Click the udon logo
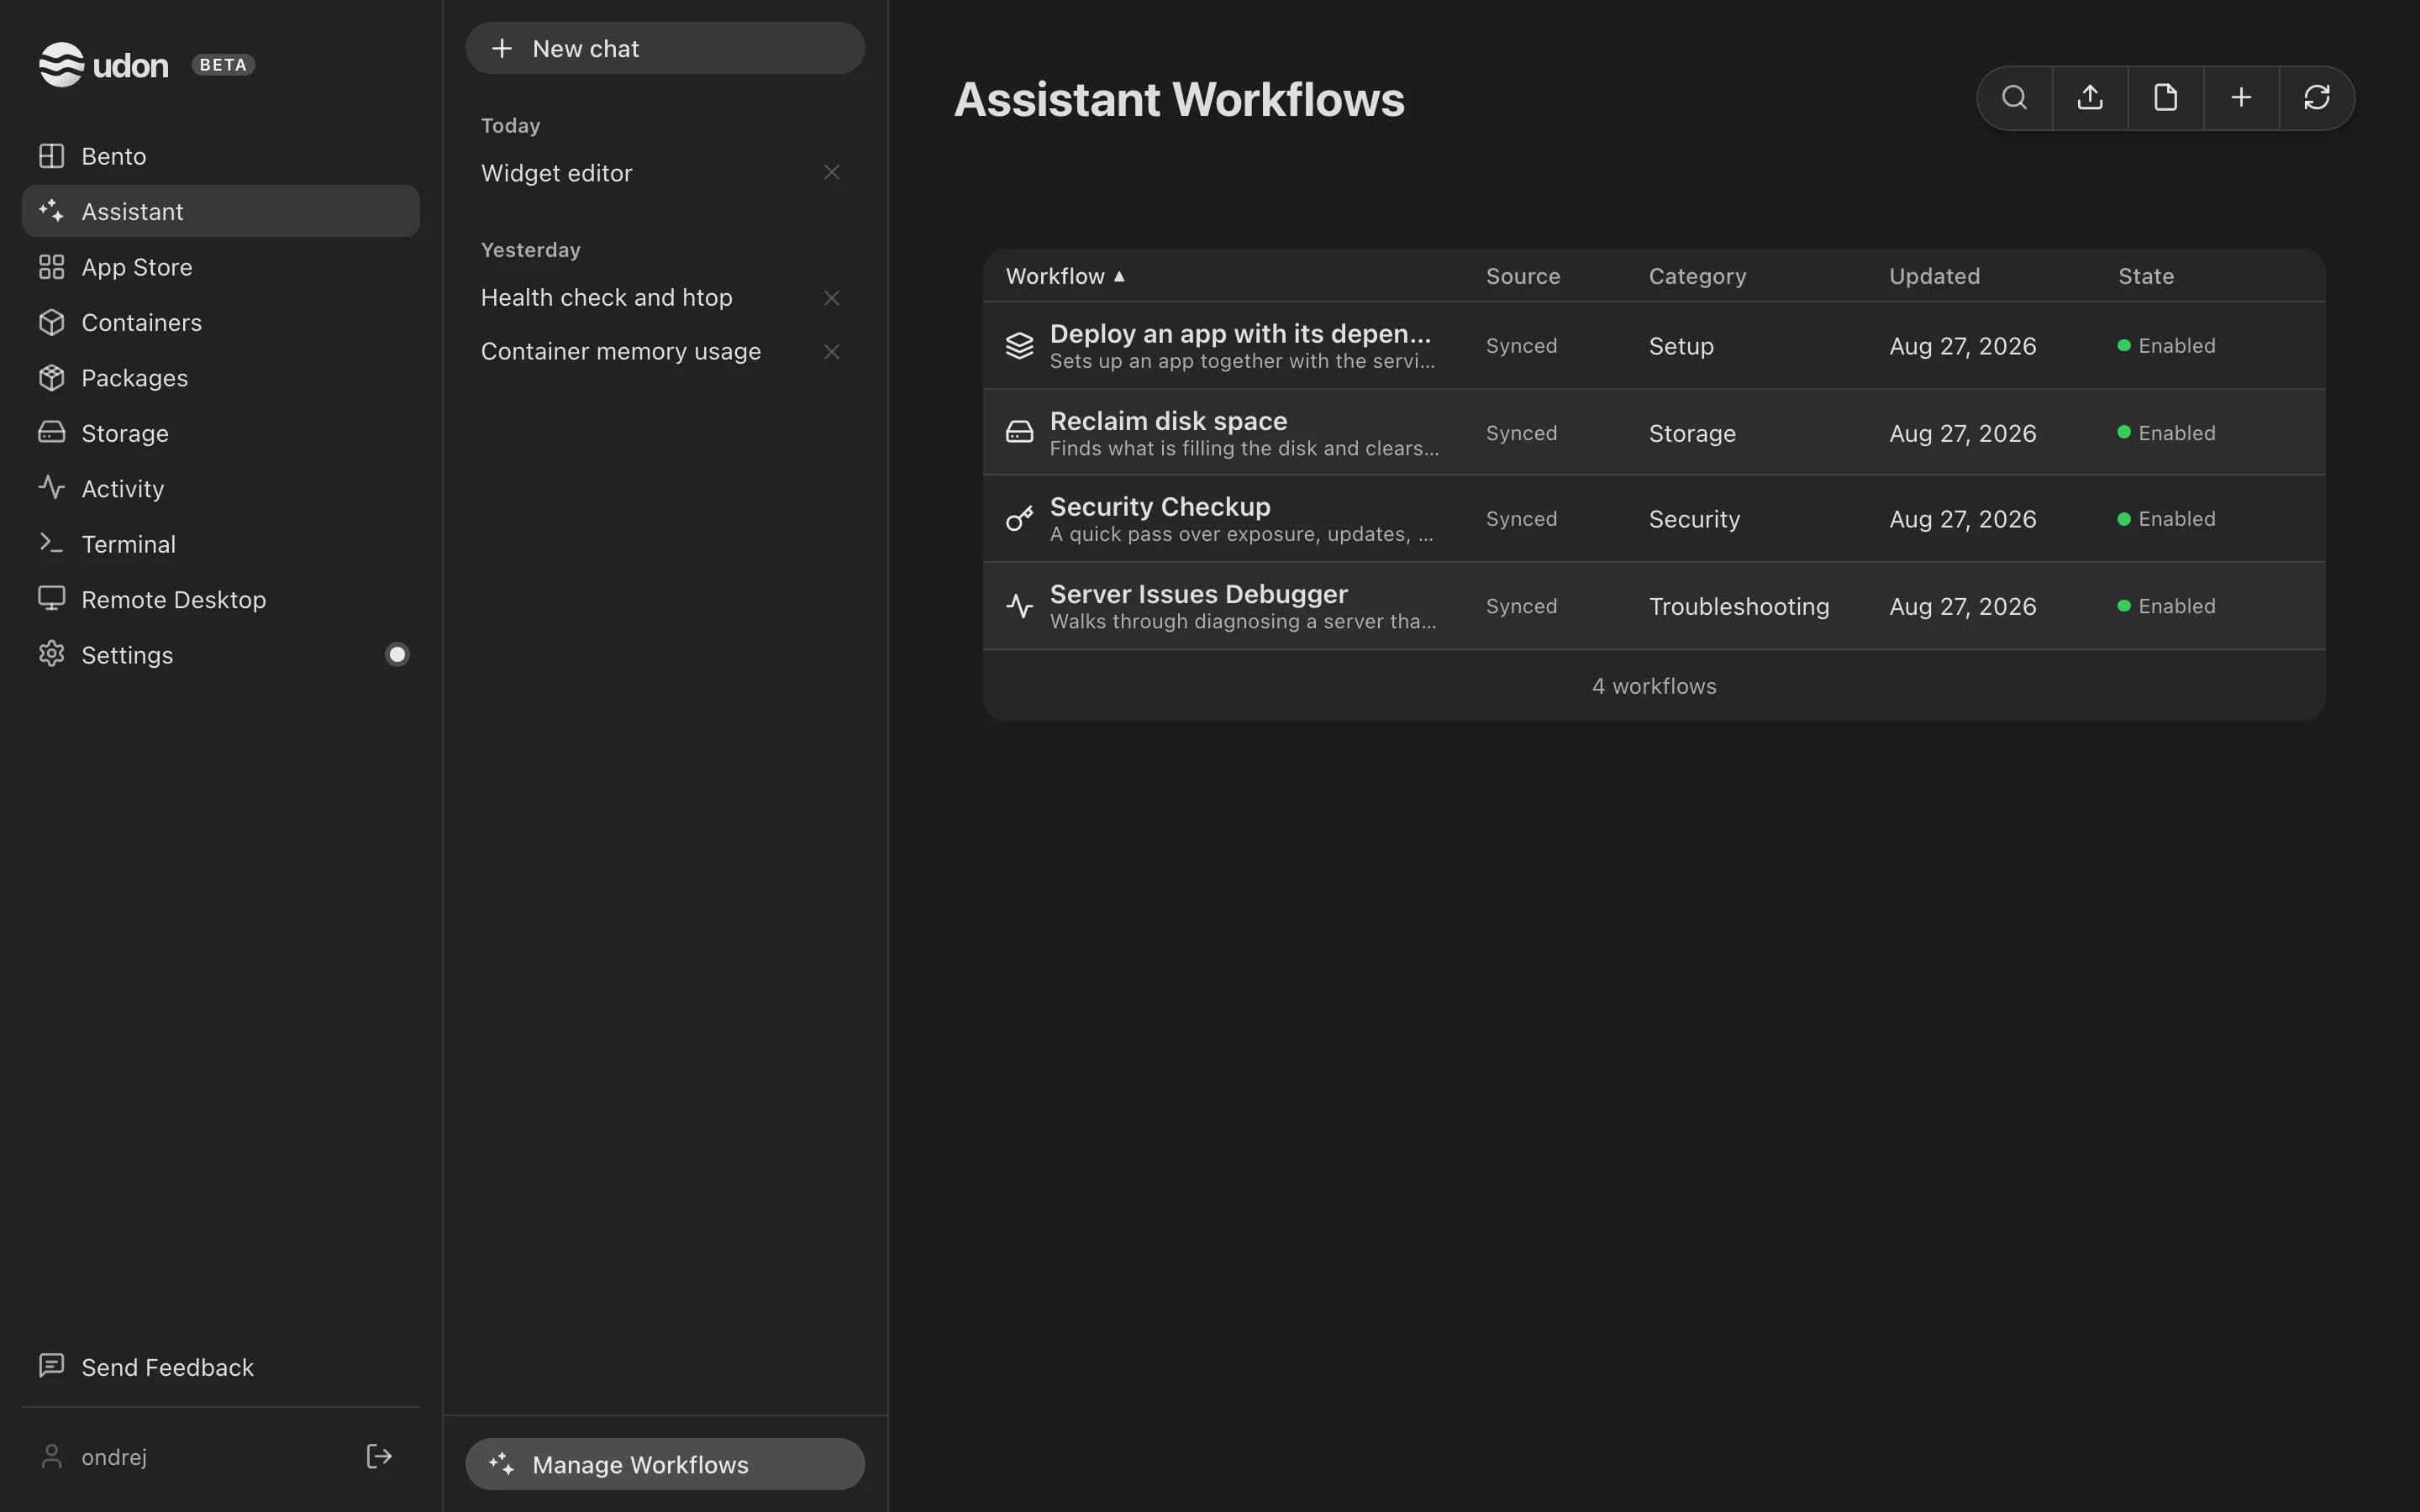 point(104,65)
